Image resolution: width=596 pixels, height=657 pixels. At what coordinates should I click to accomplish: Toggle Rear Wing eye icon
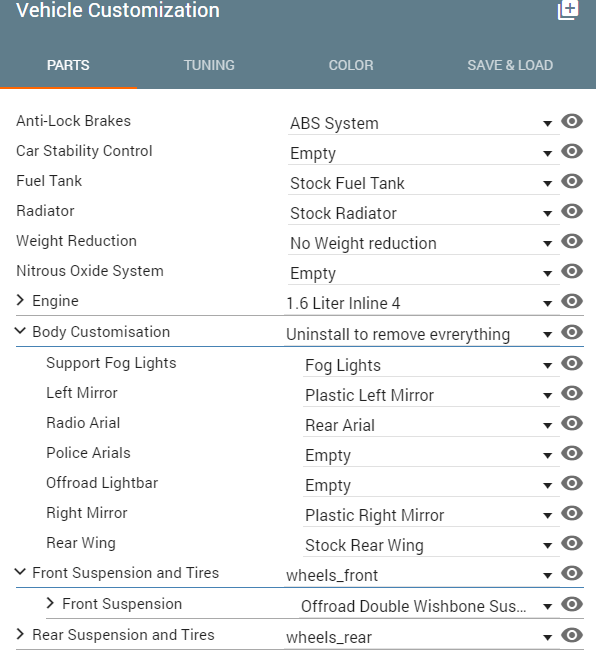(572, 543)
